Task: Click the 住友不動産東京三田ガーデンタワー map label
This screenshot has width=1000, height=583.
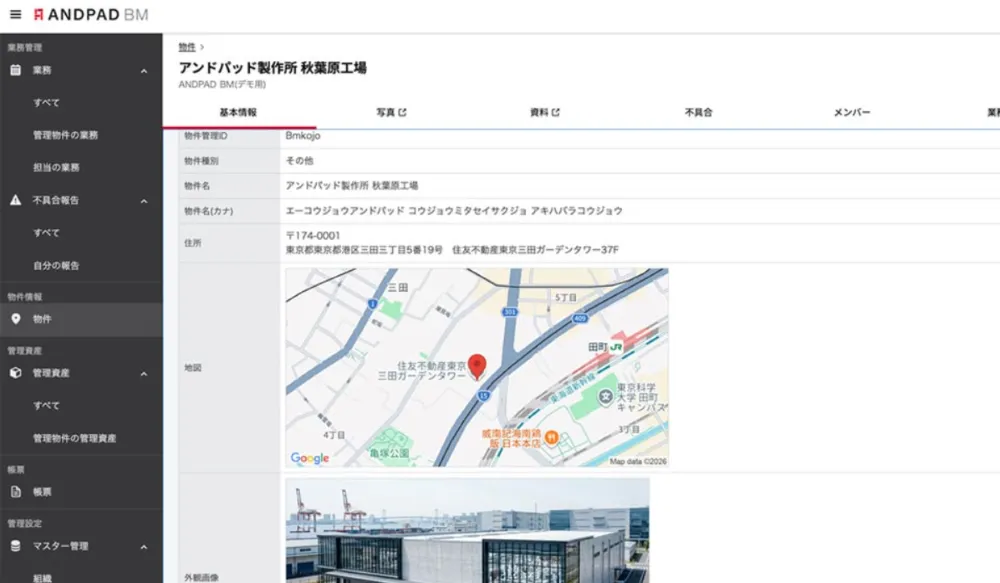Action: click(x=422, y=371)
